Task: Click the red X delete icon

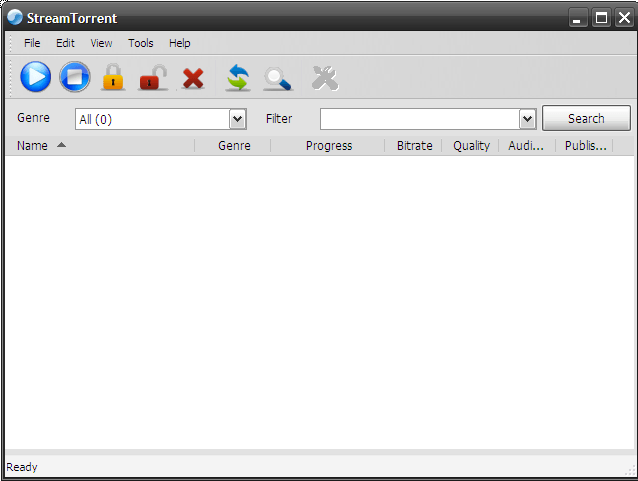Action: tap(193, 78)
